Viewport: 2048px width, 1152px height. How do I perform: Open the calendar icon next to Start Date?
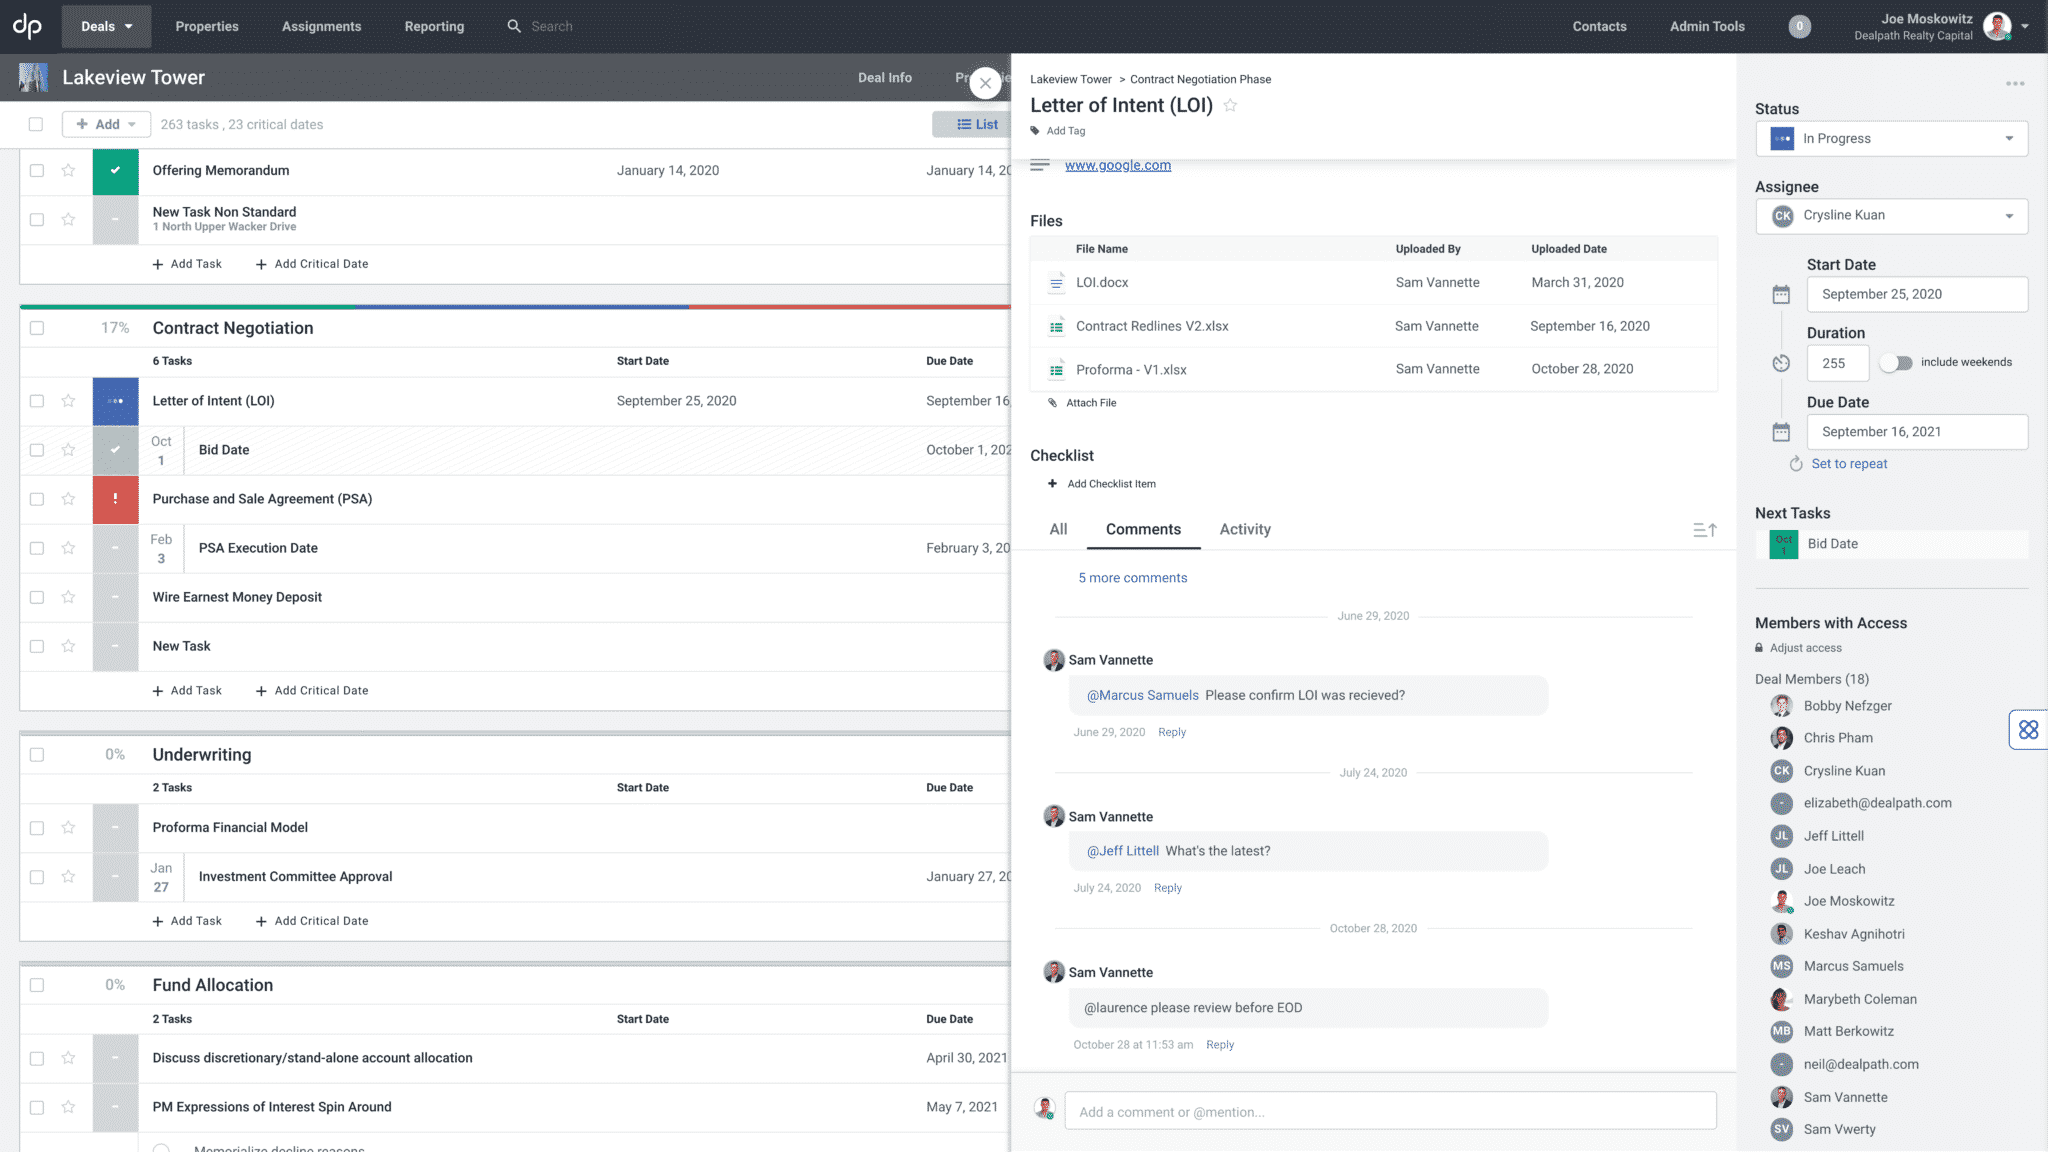pyautogui.click(x=1781, y=294)
